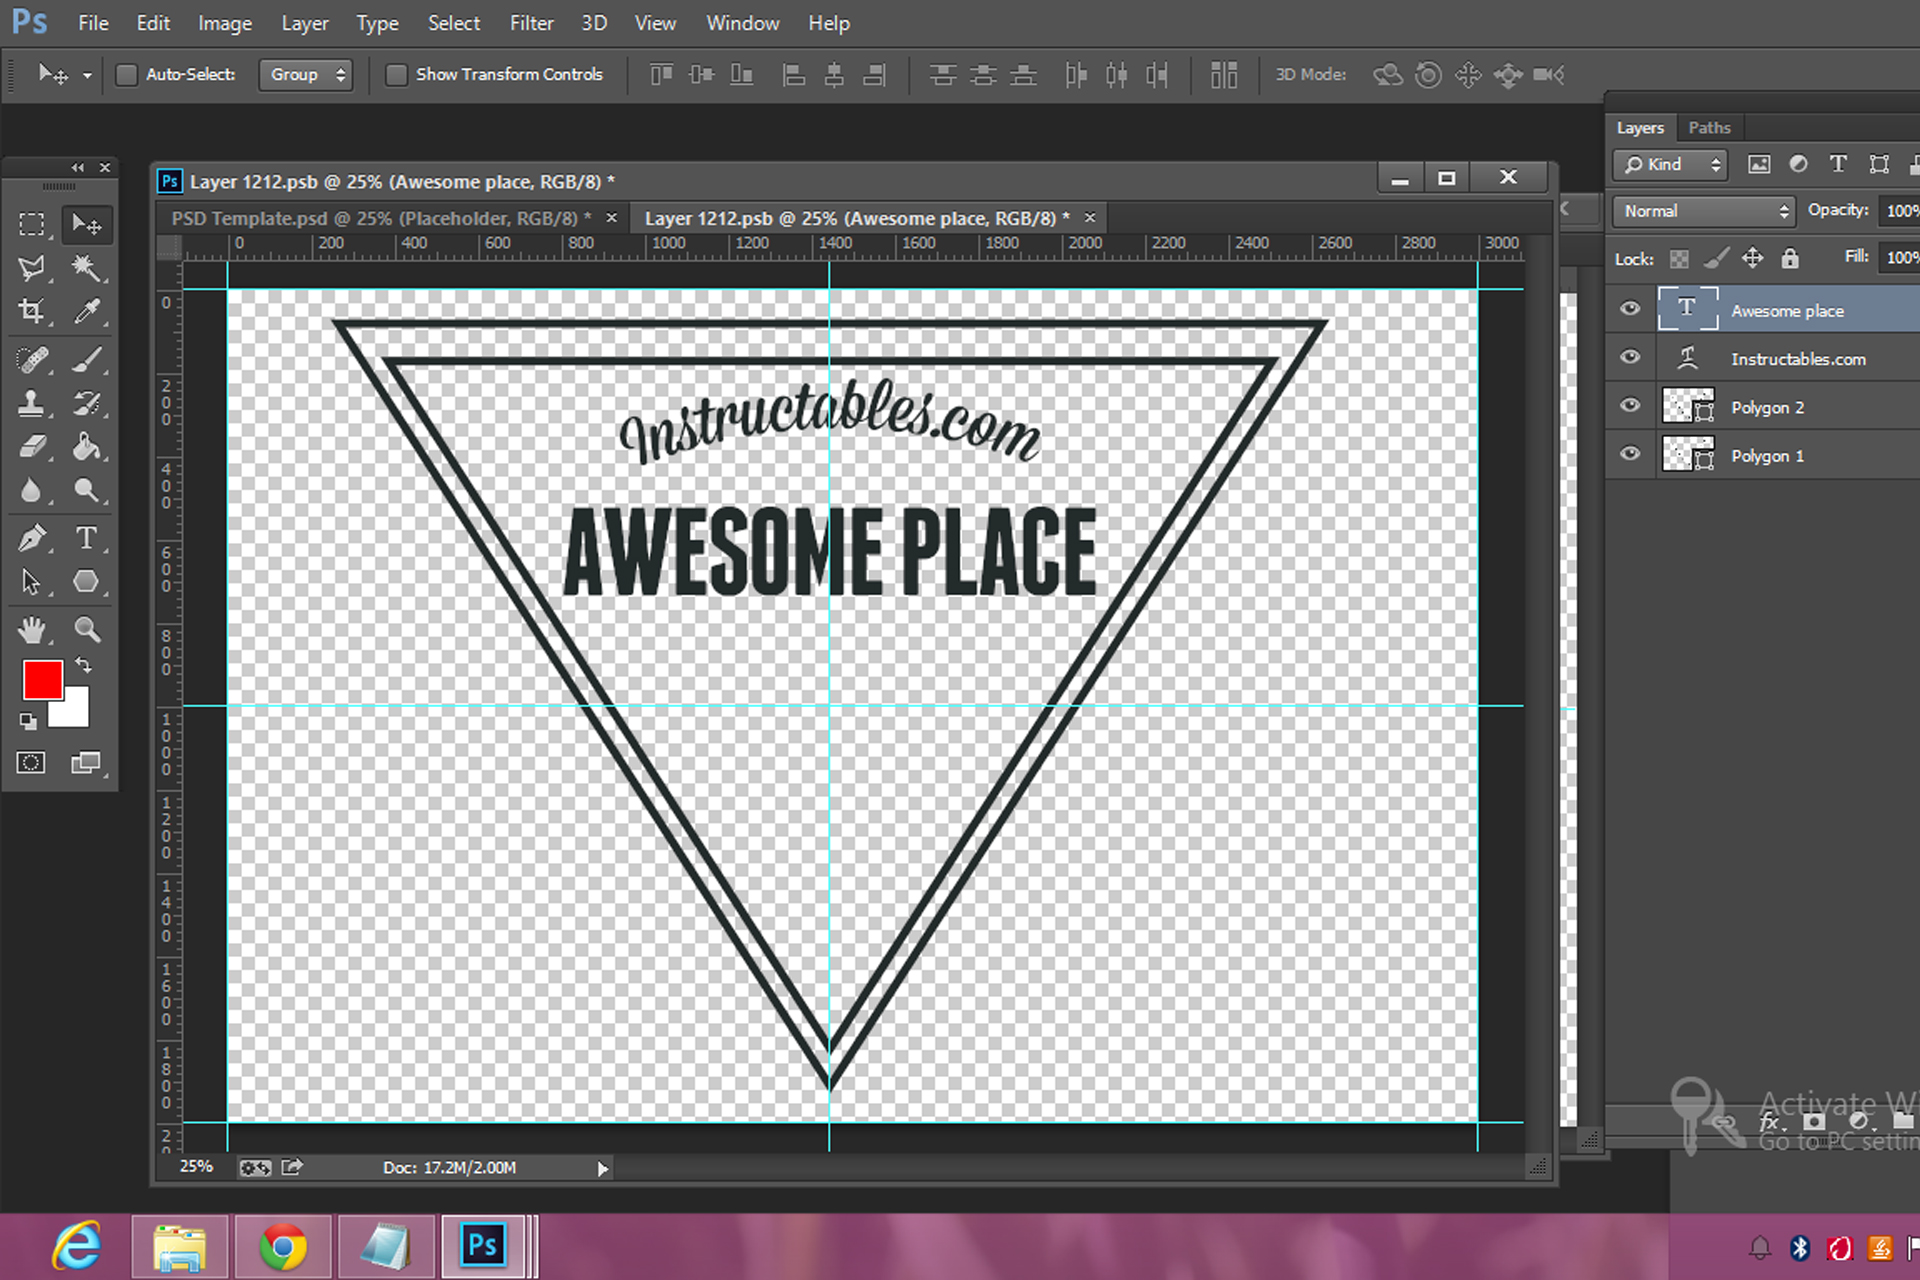This screenshot has height=1280, width=1920.
Task: Open the Window menu
Action: tap(742, 23)
